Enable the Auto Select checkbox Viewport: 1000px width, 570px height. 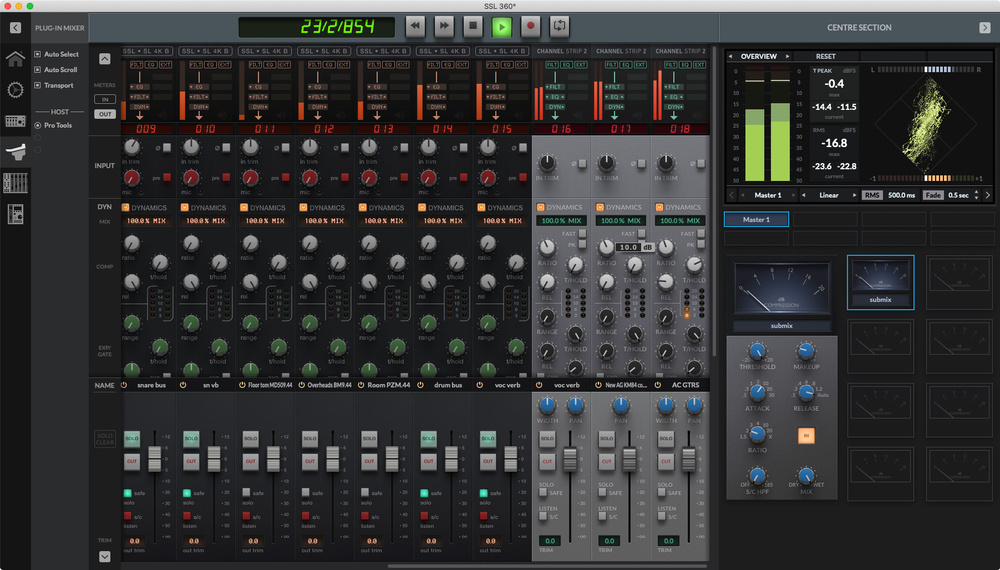(x=37, y=54)
